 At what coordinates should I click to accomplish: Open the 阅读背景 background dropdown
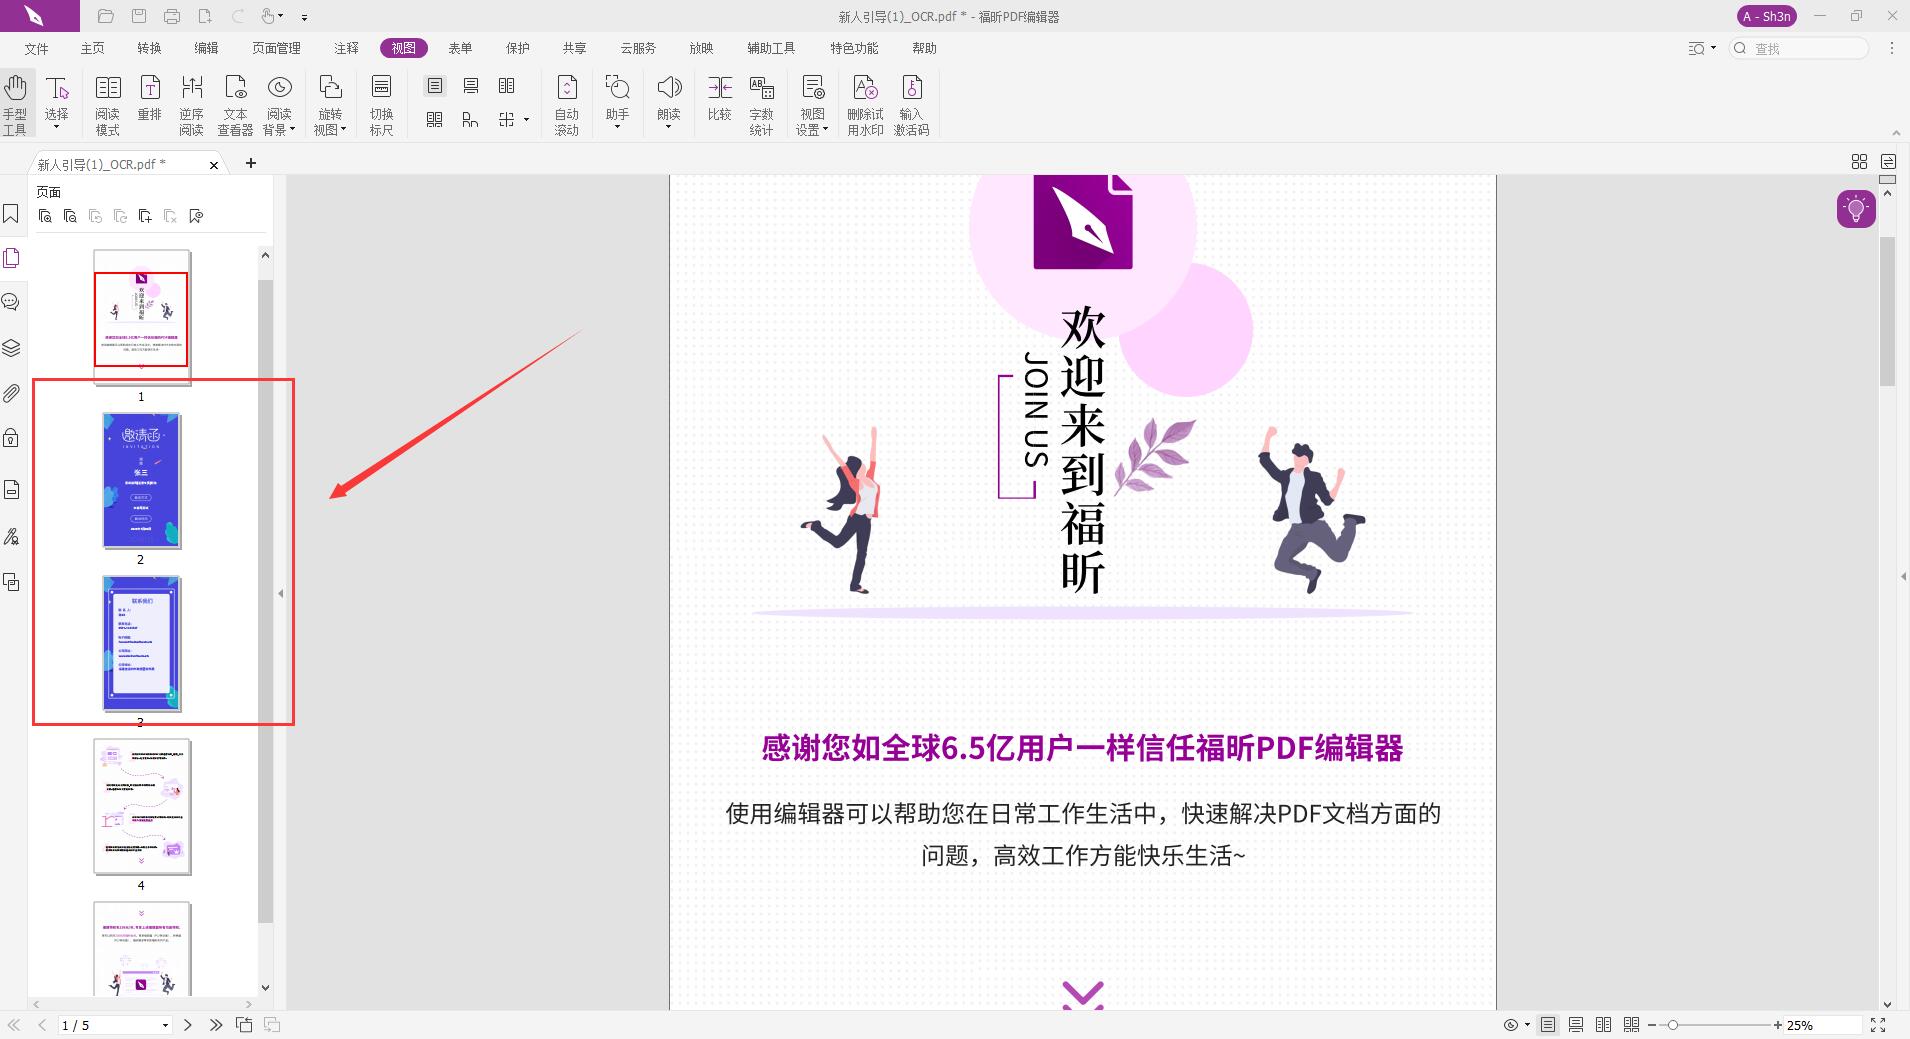click(280, 102)
